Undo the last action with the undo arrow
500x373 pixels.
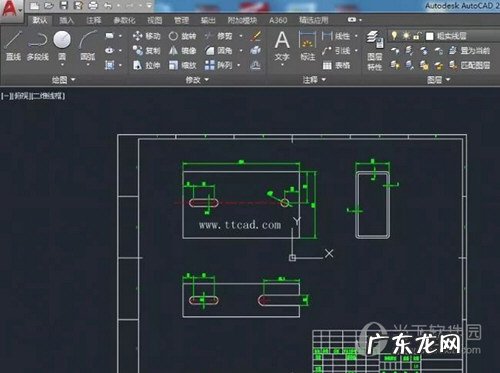[x=108, y=6]
